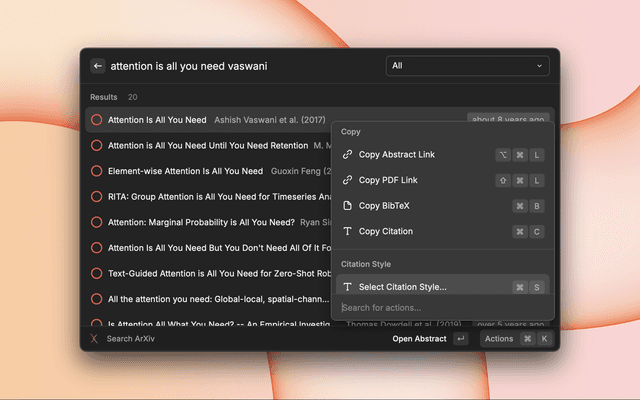Image resolution: width=640 pixels, height=400 pixels.
Task: Select Attention: Marginal Probability result
Action: point(200,222)
